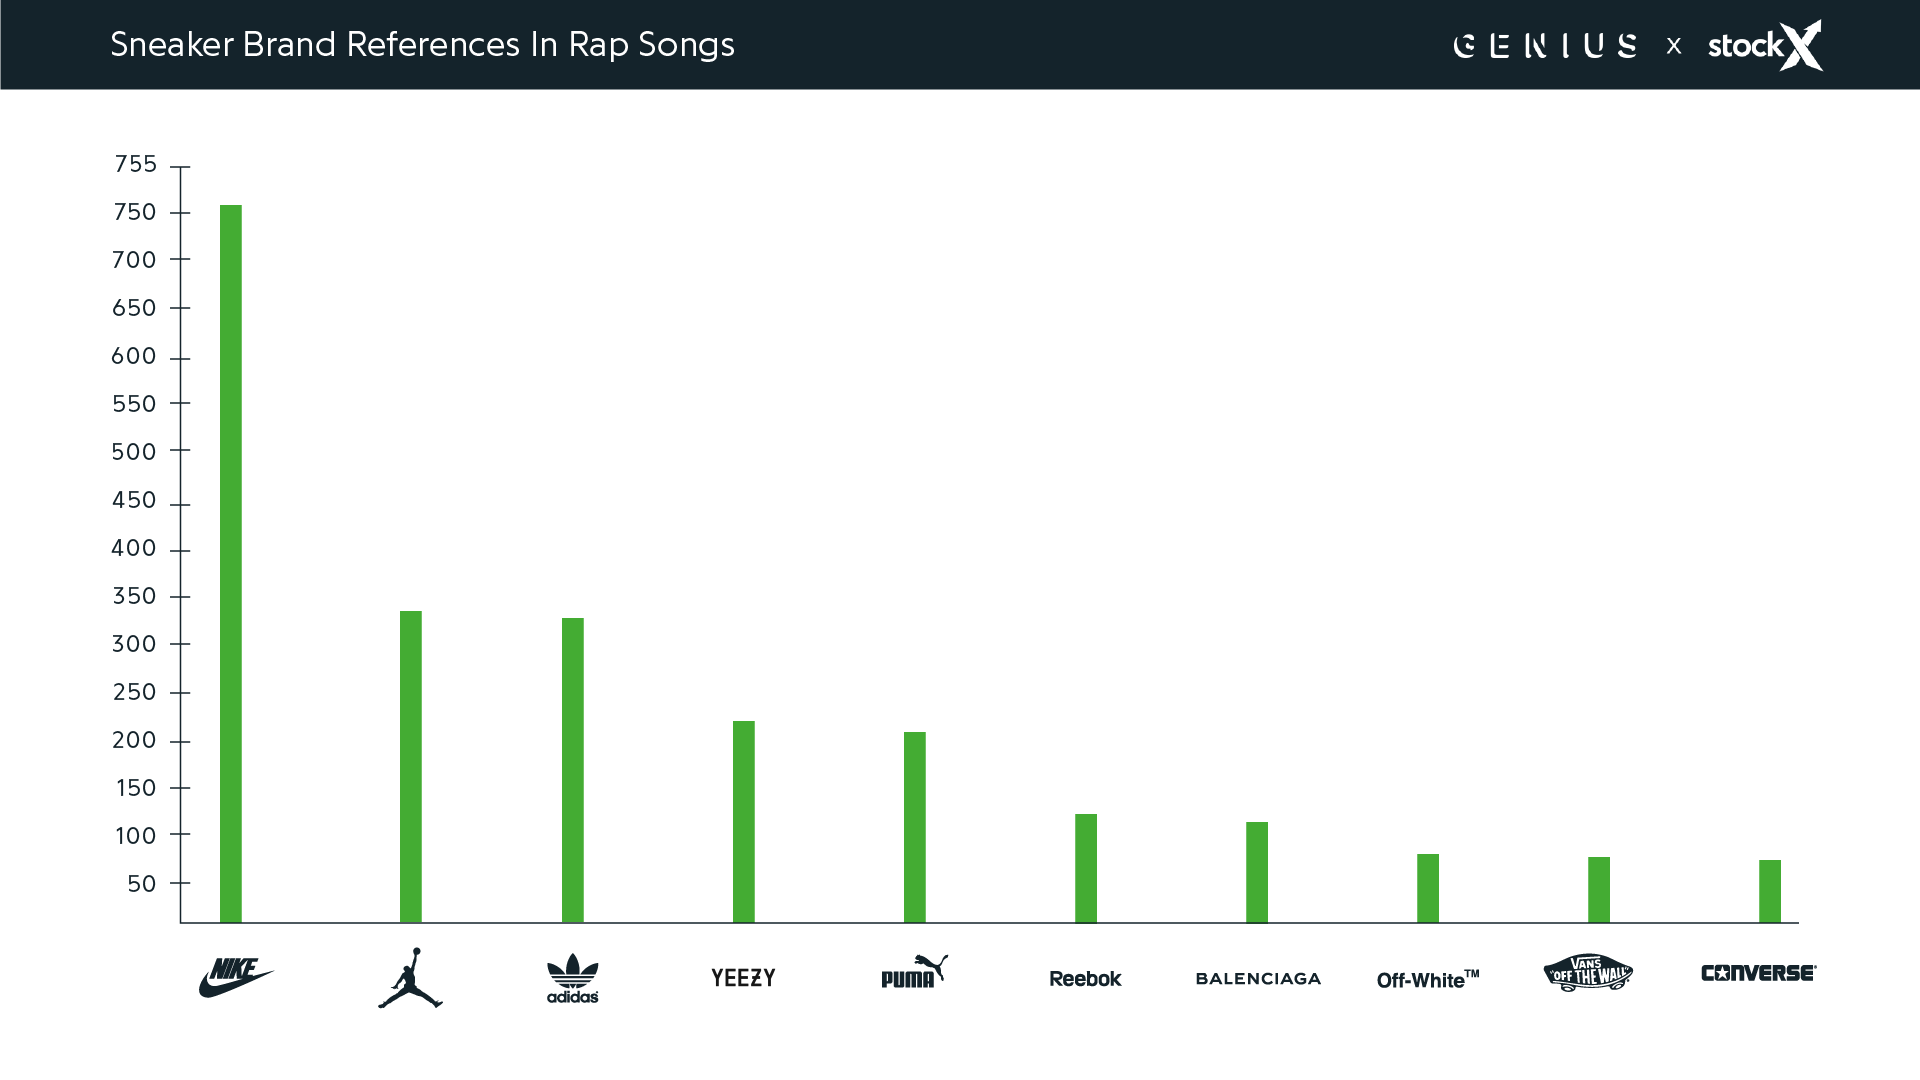
Task: Click the chart title Sneaker Brand References
Action: (x=422, y=45)
